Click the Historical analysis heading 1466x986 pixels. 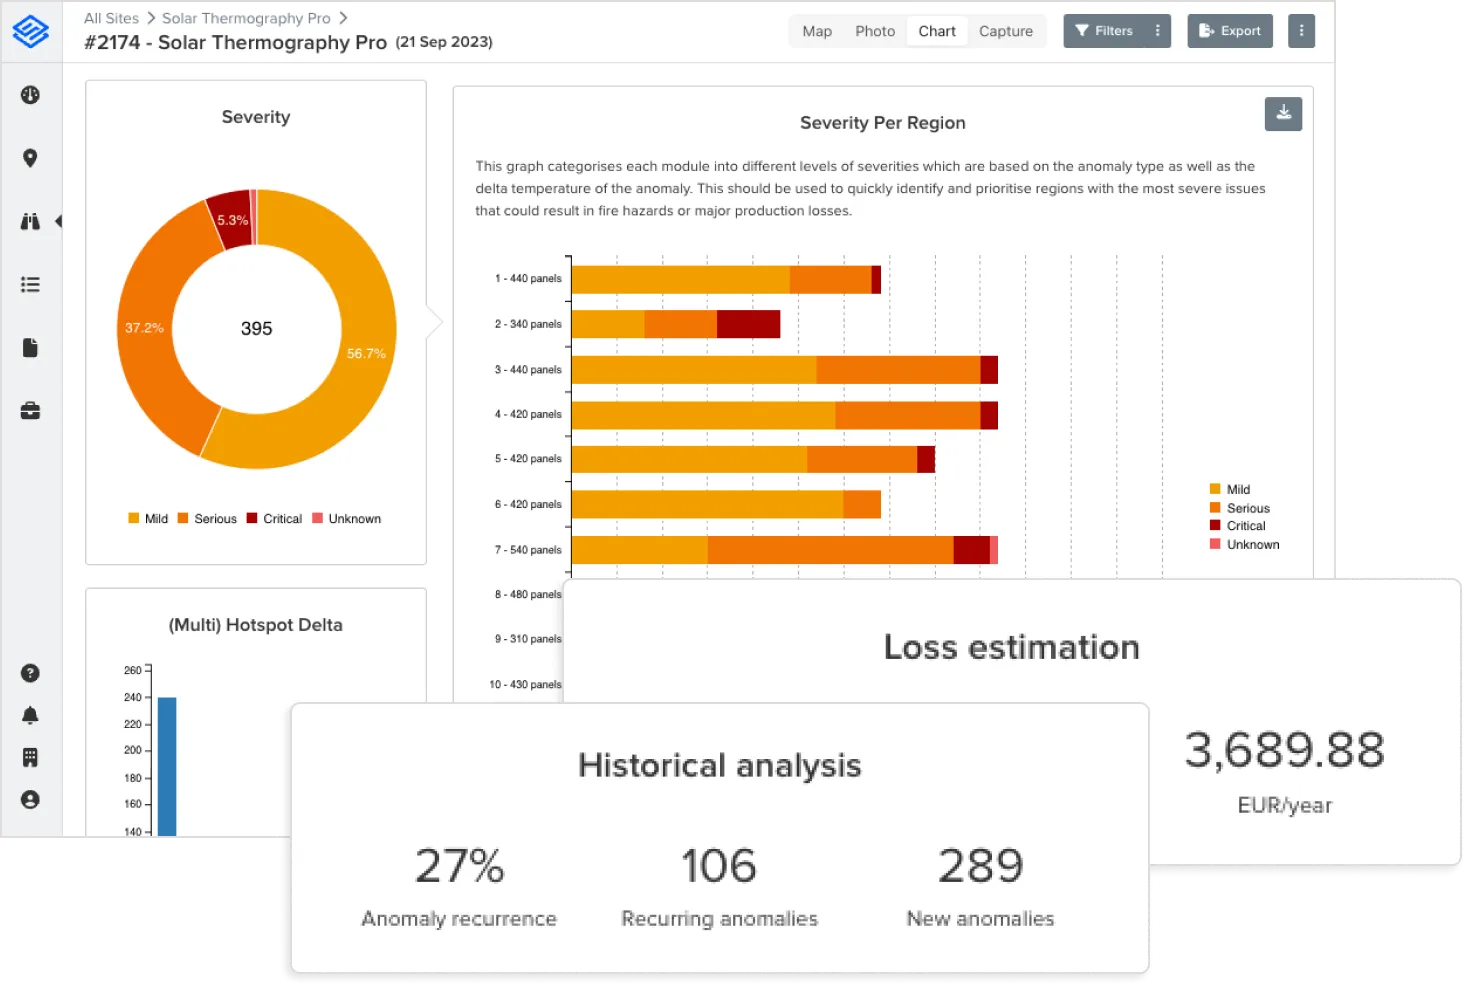(x=720, y=766)
